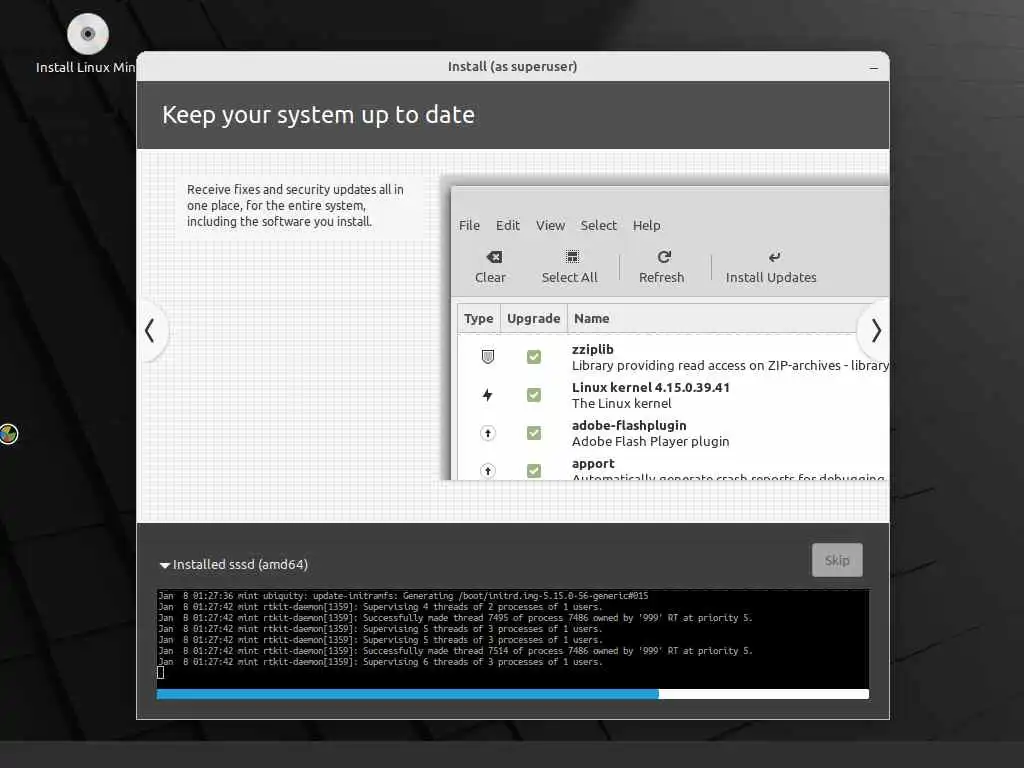1024x768 pixels.
Task: Open the File menu
Action: tap(469, 225)
